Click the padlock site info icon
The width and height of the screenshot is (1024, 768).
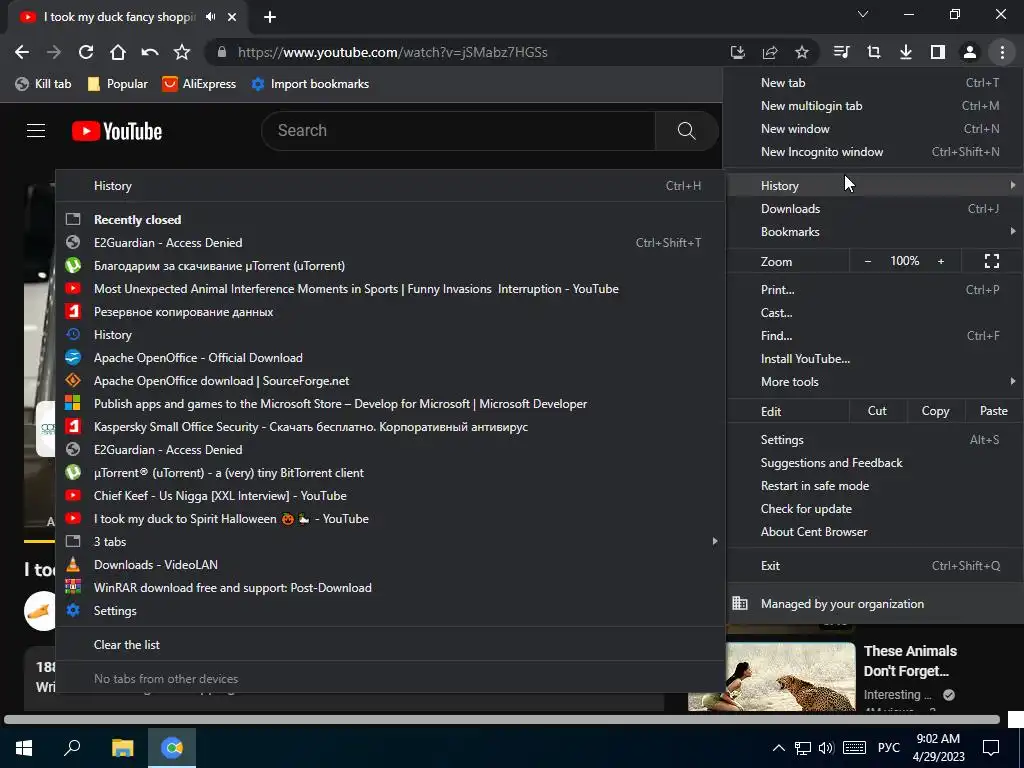click(x=222, y=52)
